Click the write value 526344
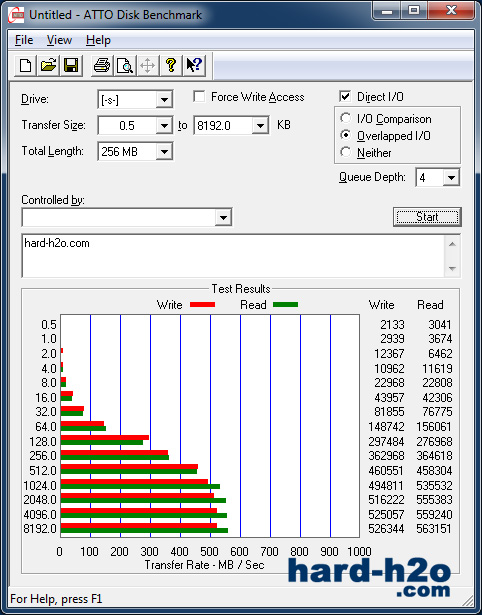The height and width of the screenshot is (615, 482). pyautogui.click(x=386, y=529)
